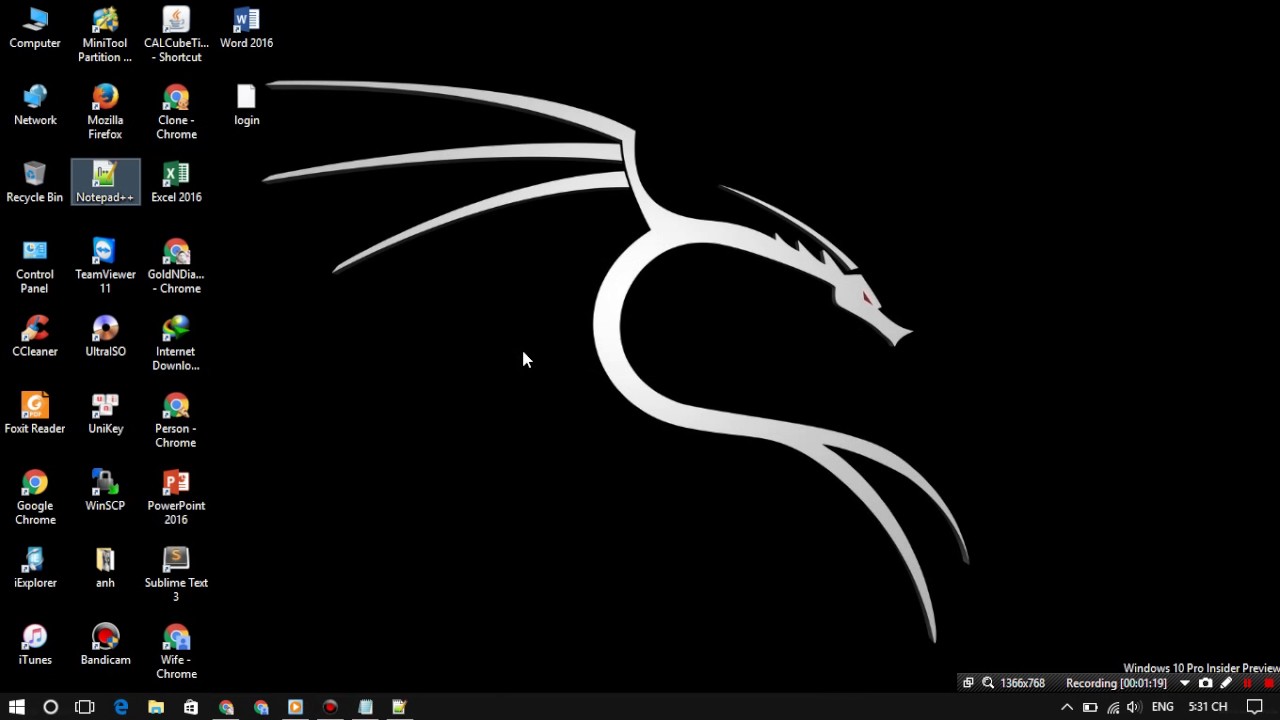Click the Bandicam record icon on taskbar

[330, 707]
